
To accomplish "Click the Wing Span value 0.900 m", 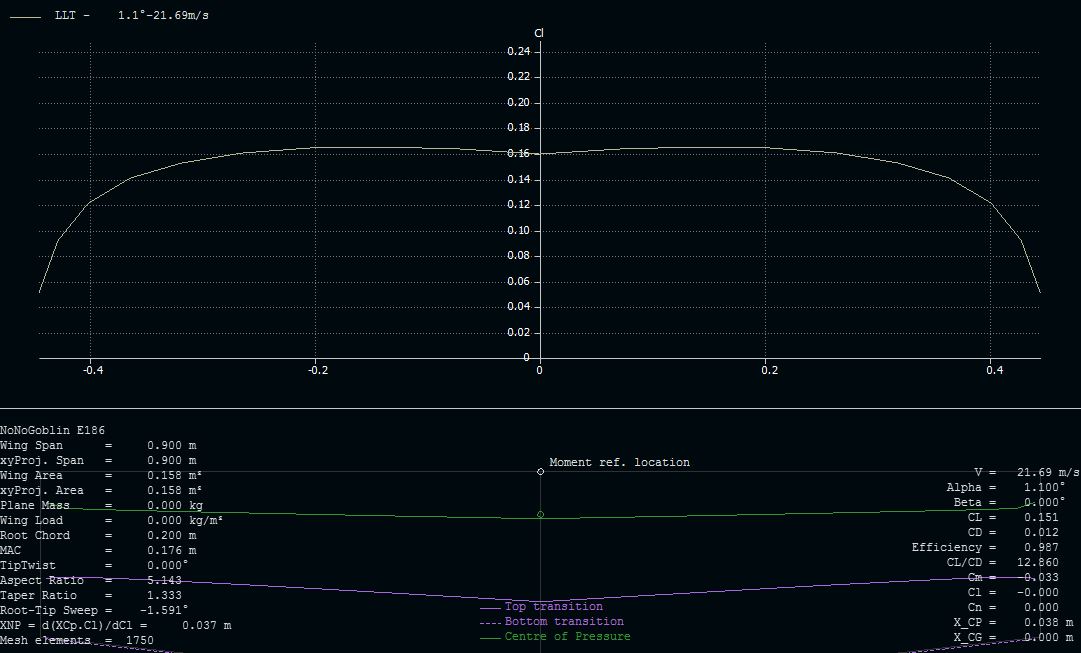I will 171,445.
